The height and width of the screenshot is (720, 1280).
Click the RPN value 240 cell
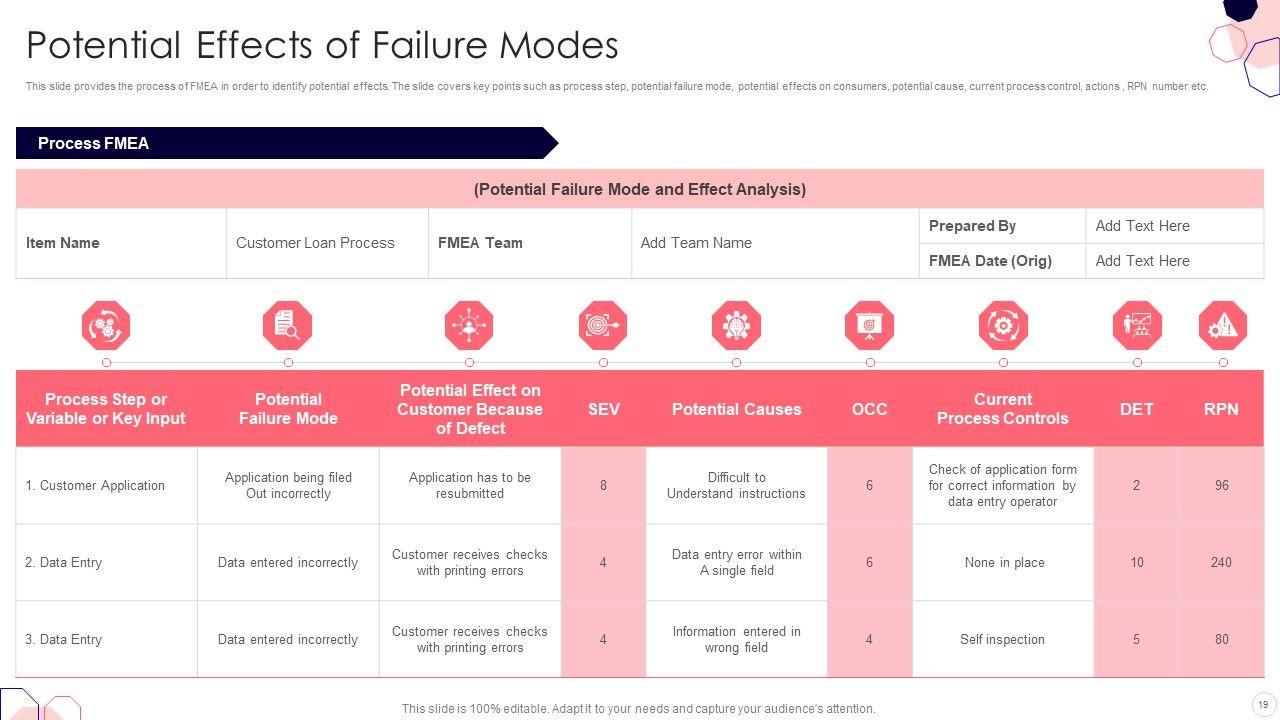point(1221,563)
